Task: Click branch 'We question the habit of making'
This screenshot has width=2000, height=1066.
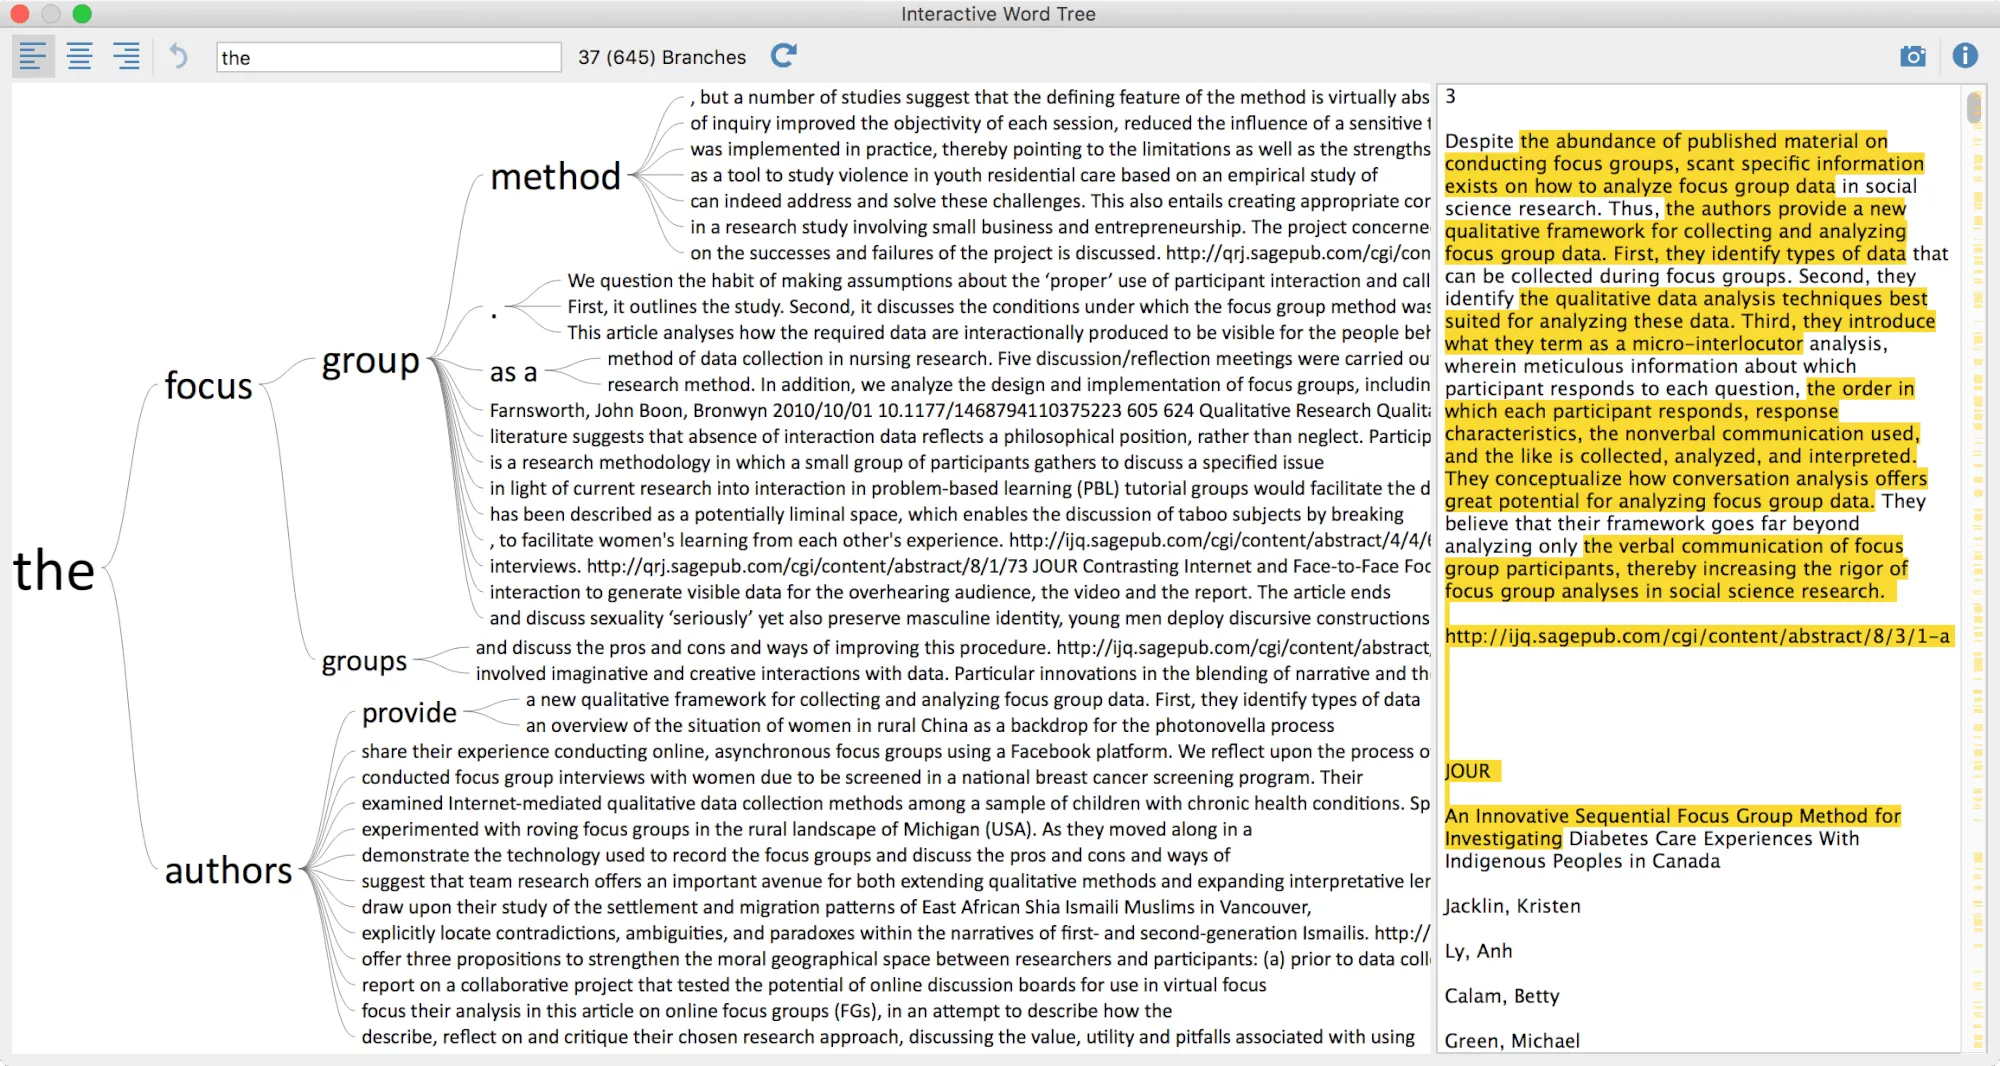Action: click(998, 281)
